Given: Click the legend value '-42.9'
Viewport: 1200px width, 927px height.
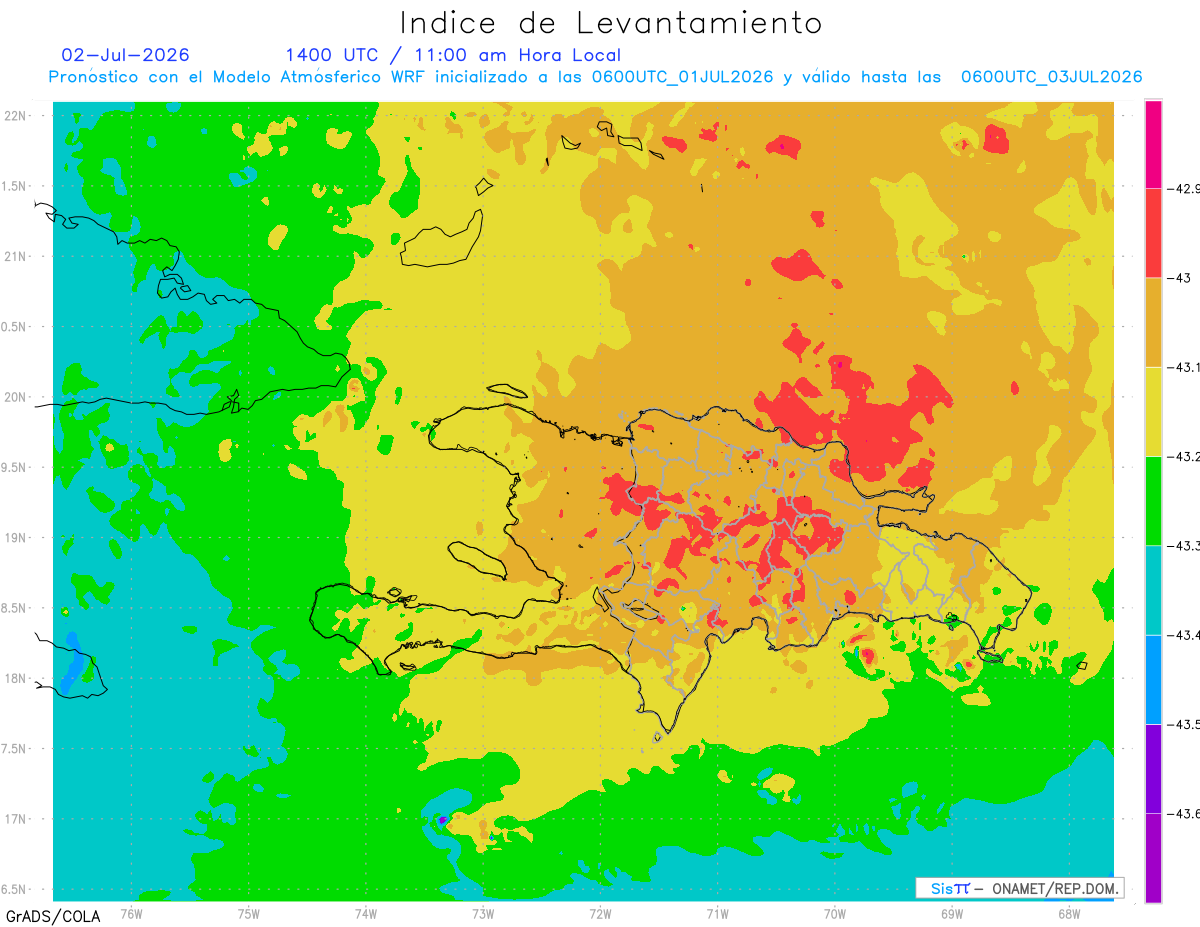Looking at the screenshot, I should click(x=1184, y=188).
